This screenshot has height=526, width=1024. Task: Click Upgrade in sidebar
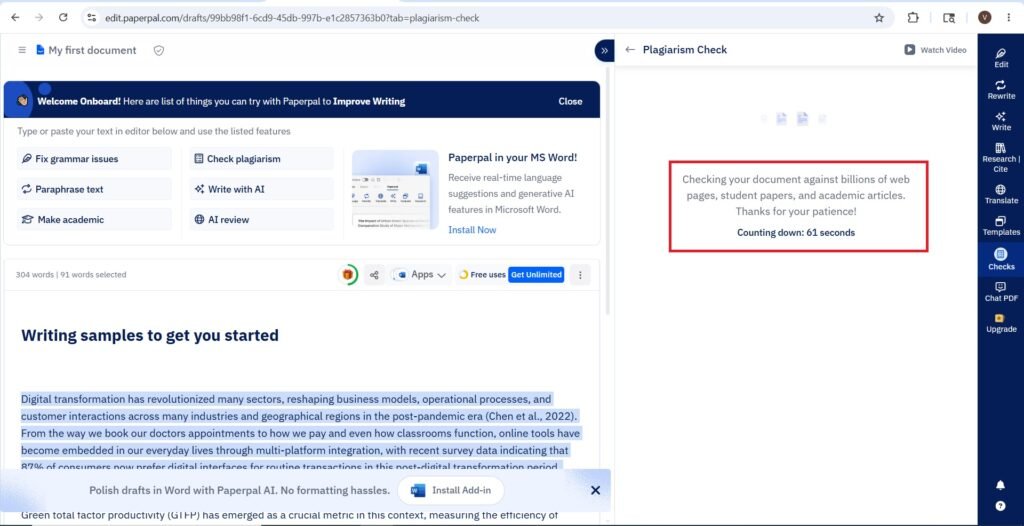point(1001,323)
